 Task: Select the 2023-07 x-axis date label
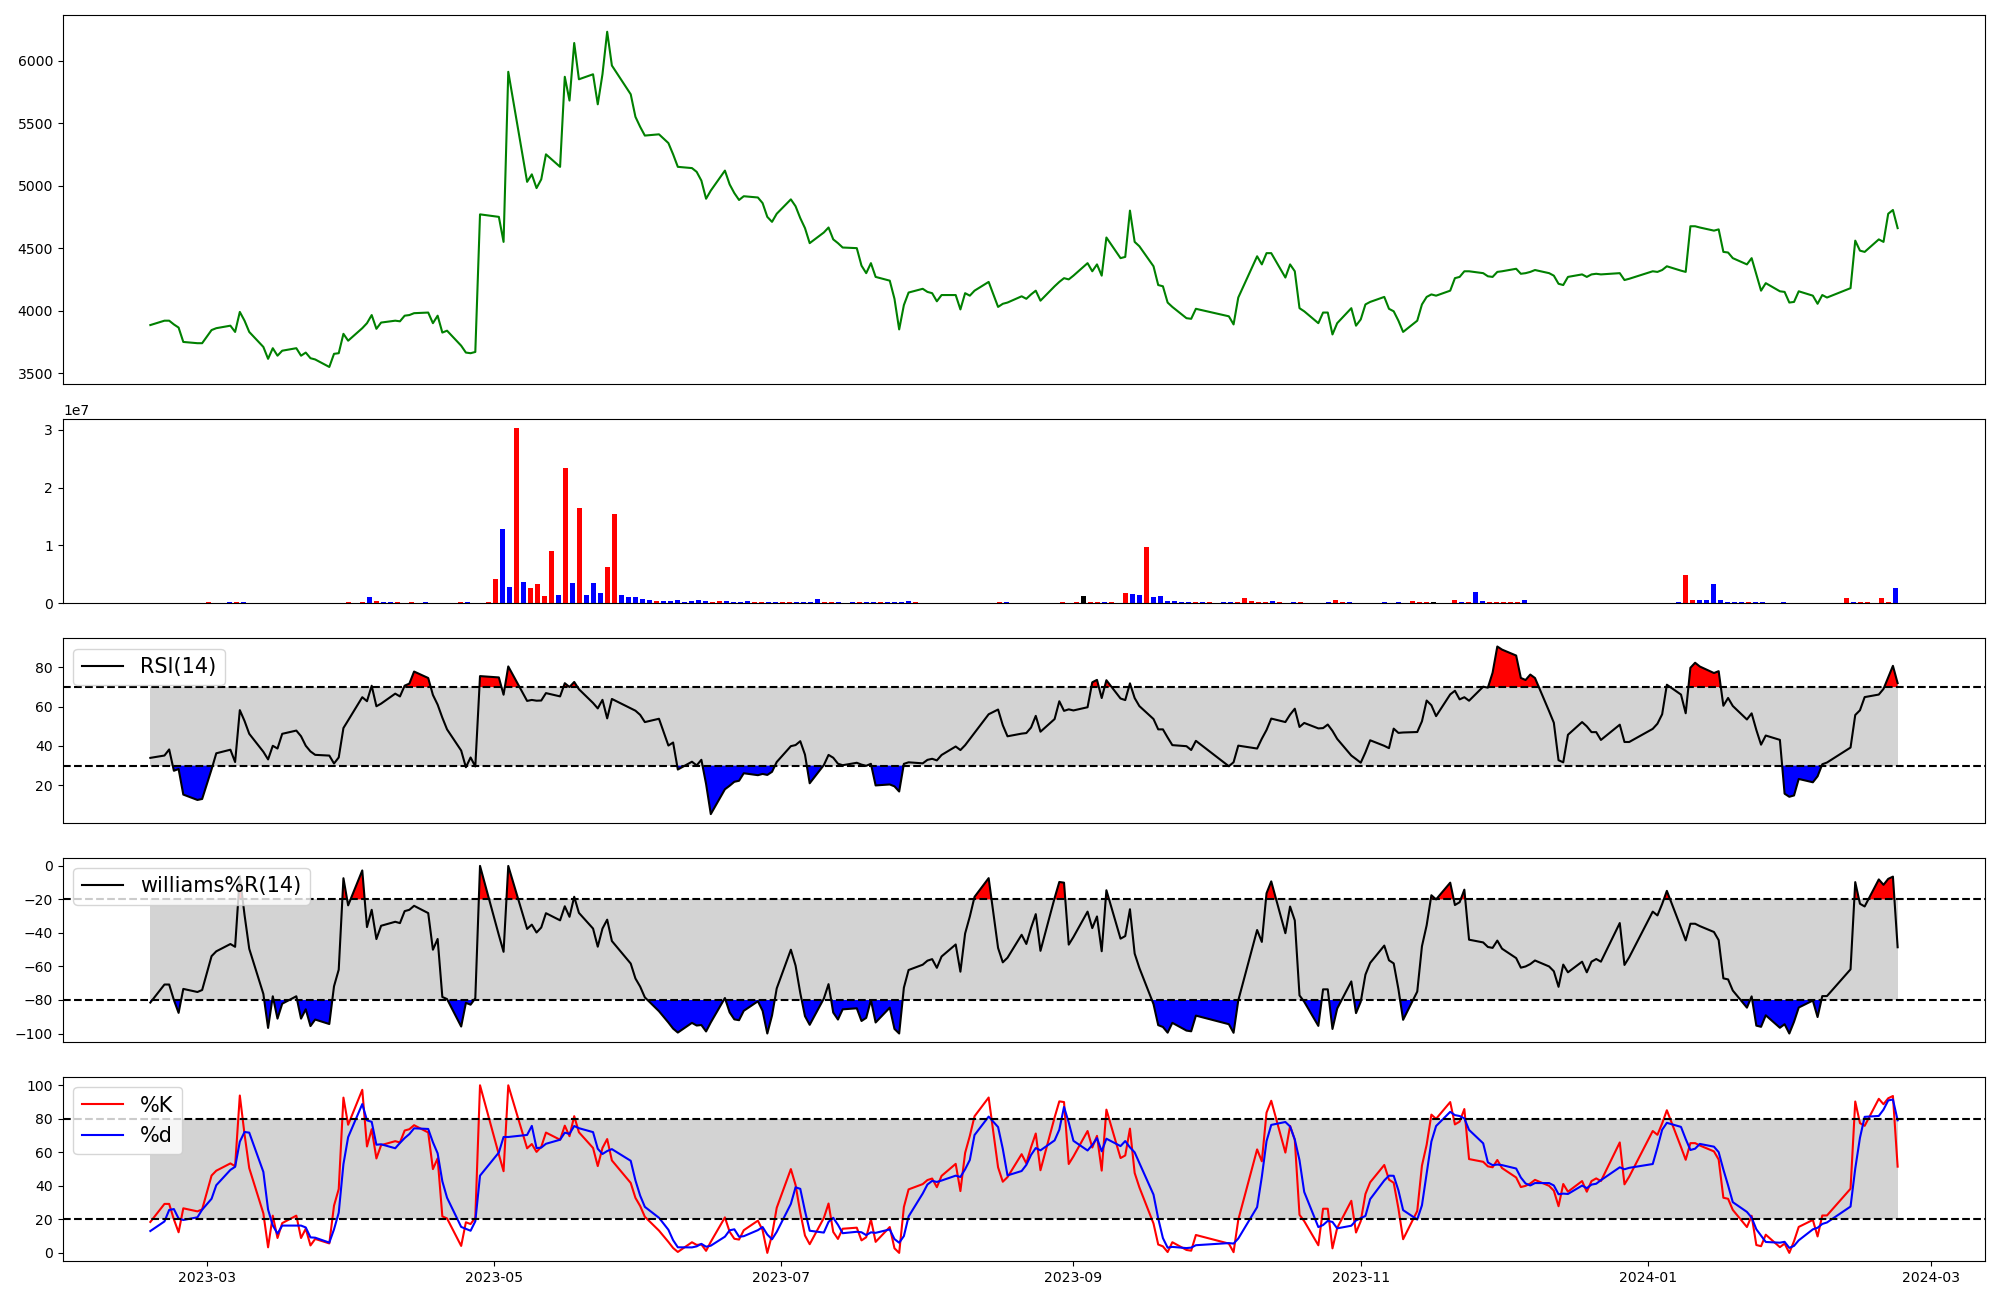[781, 1277]
